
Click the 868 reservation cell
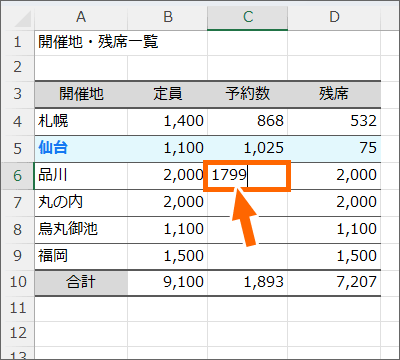point(247,122)
